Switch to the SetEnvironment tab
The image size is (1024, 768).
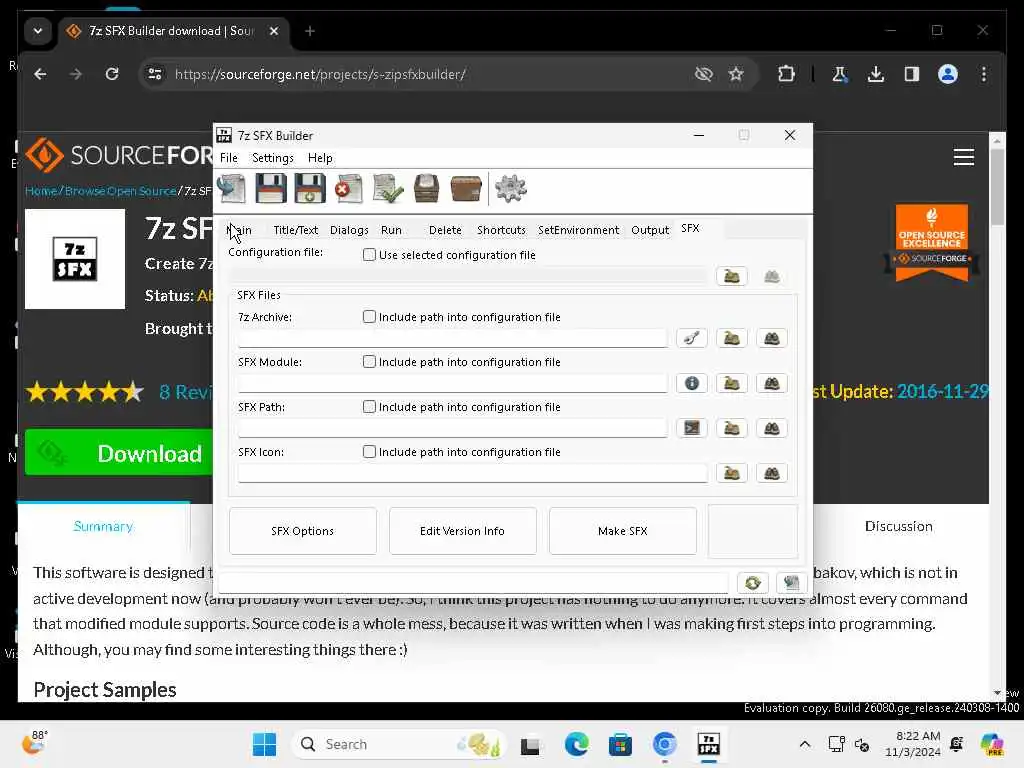[x=579, y=230]
